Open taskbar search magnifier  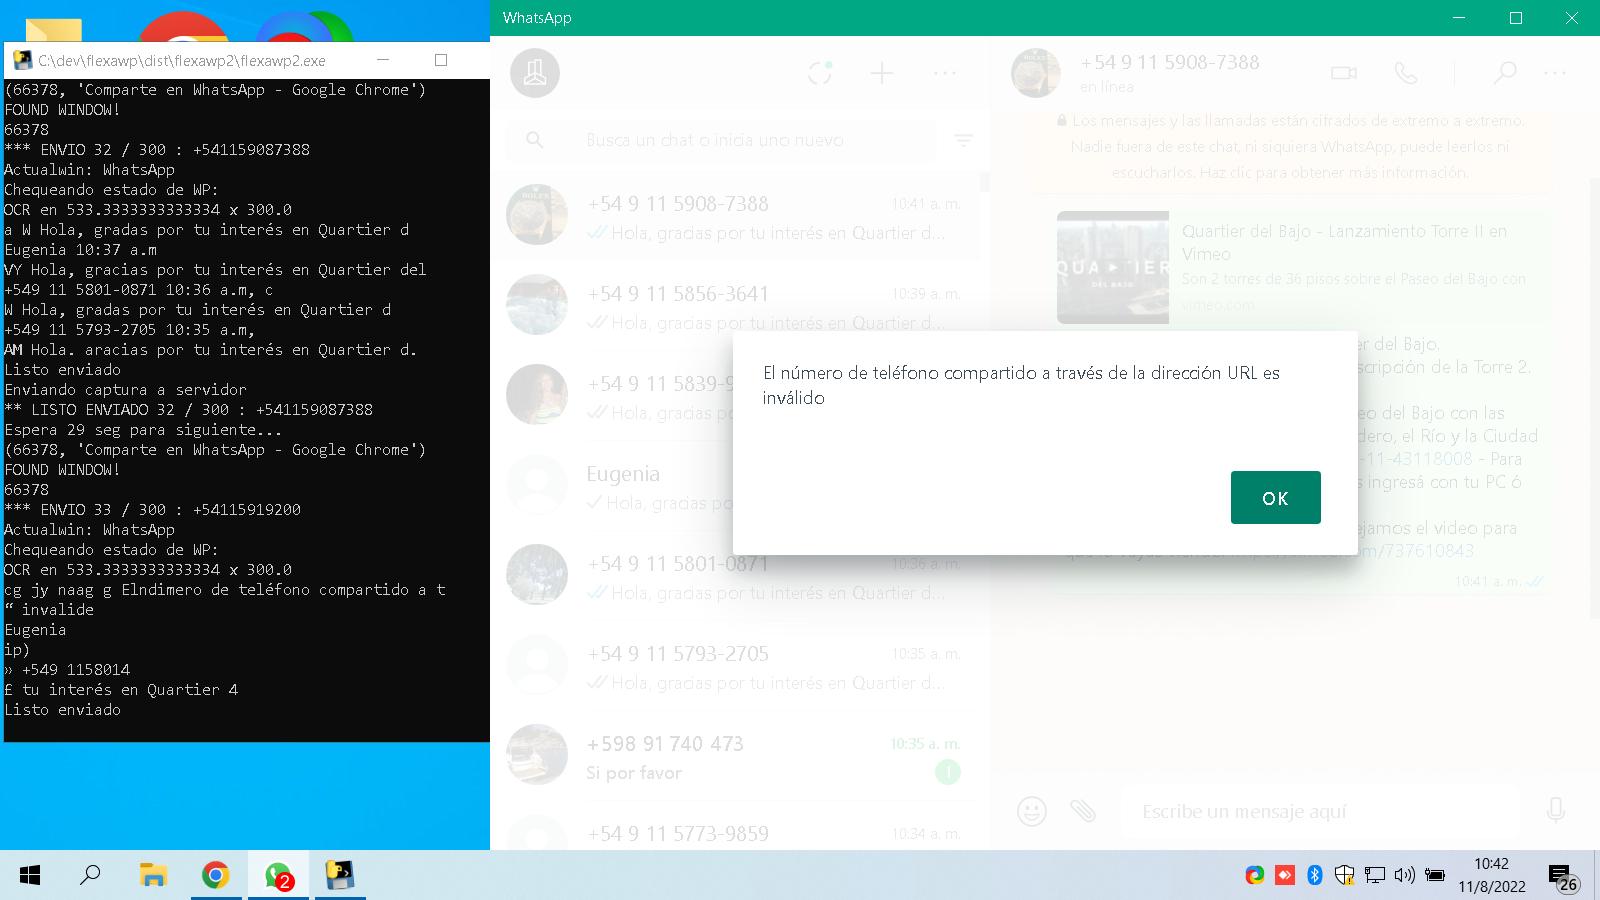point(90,875)
